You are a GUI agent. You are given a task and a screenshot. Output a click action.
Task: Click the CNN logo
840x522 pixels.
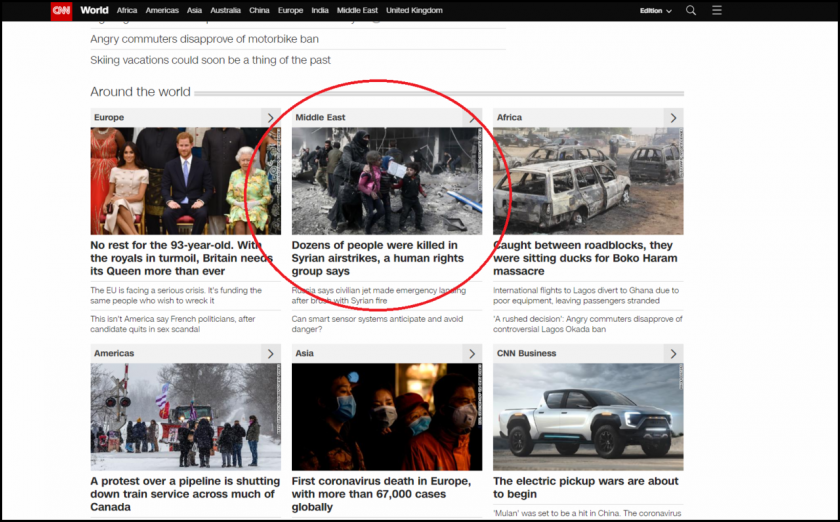pyautogui.click(x=61, y=10)
